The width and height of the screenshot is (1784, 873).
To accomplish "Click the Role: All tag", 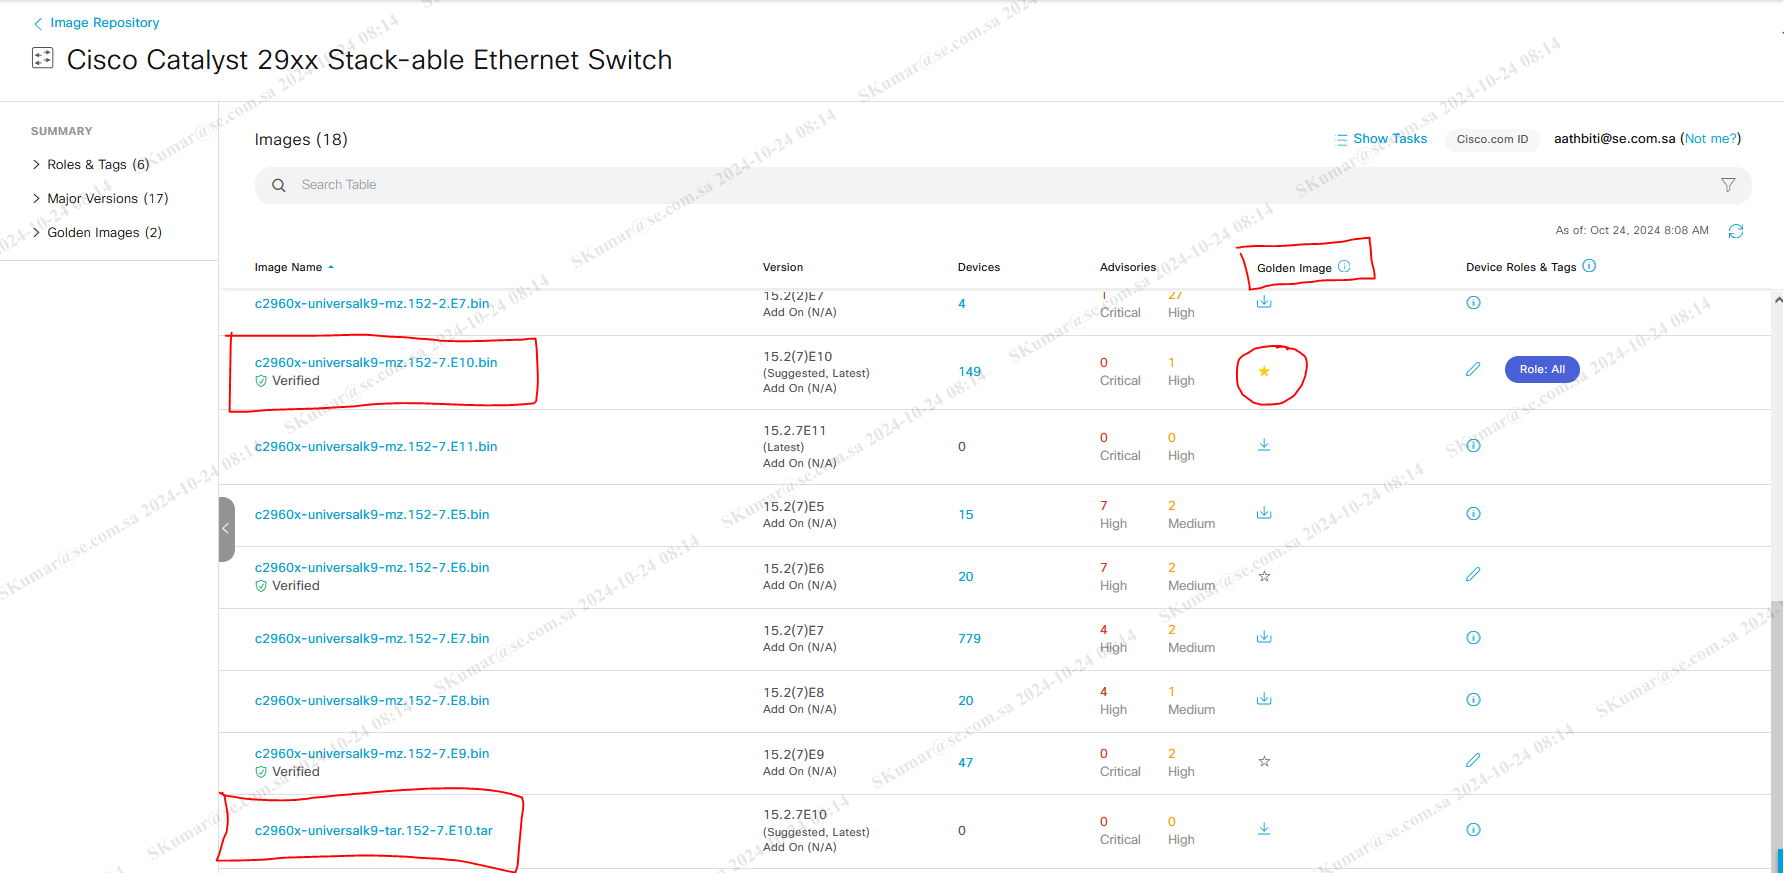I will (1542, 369).
